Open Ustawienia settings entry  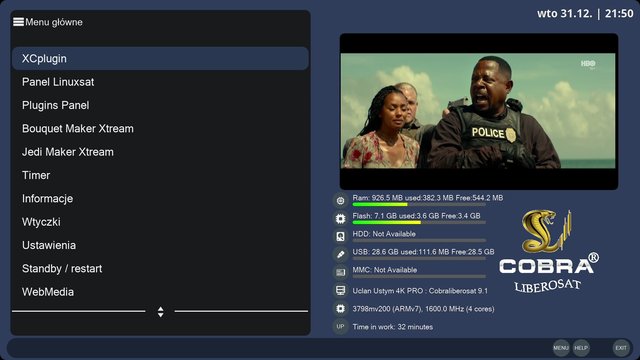pos(160,245)
